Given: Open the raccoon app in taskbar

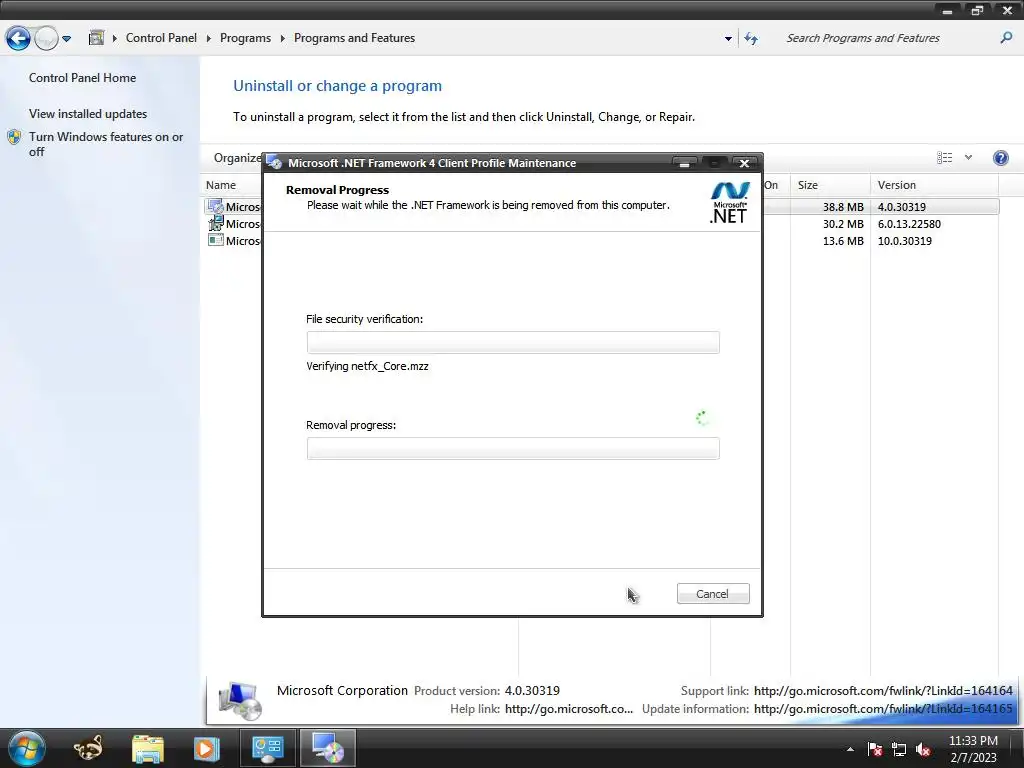Looking at the screenshot, I should coord(88,748).
